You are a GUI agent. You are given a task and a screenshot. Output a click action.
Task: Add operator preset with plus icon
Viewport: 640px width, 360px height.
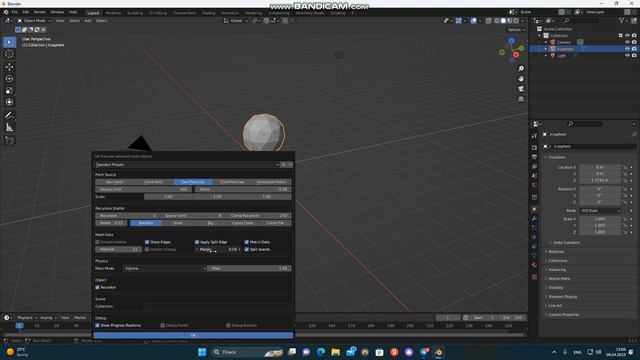[283, 164]
